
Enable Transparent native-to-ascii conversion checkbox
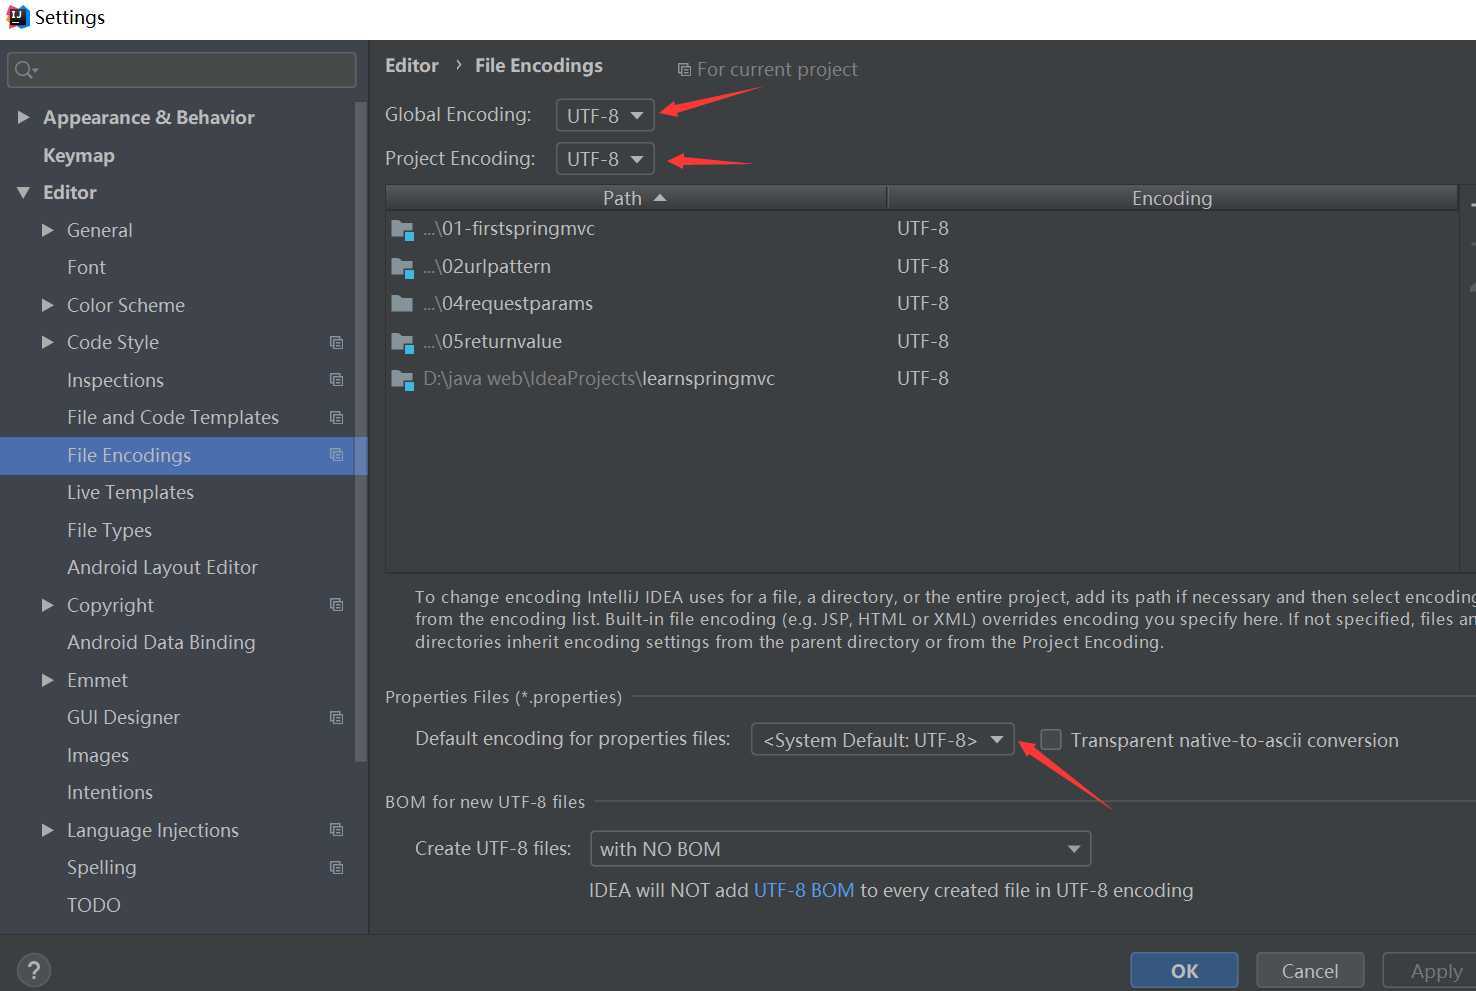coord(1051,739)
